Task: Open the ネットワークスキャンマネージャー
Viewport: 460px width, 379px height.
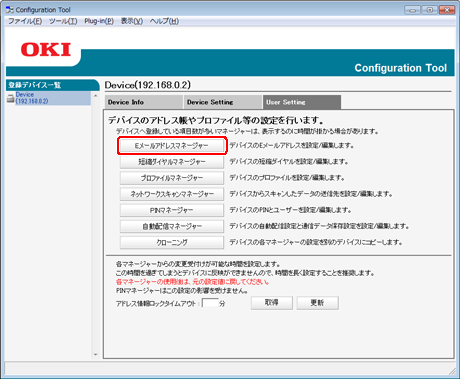Action: [x=172, y=194]
